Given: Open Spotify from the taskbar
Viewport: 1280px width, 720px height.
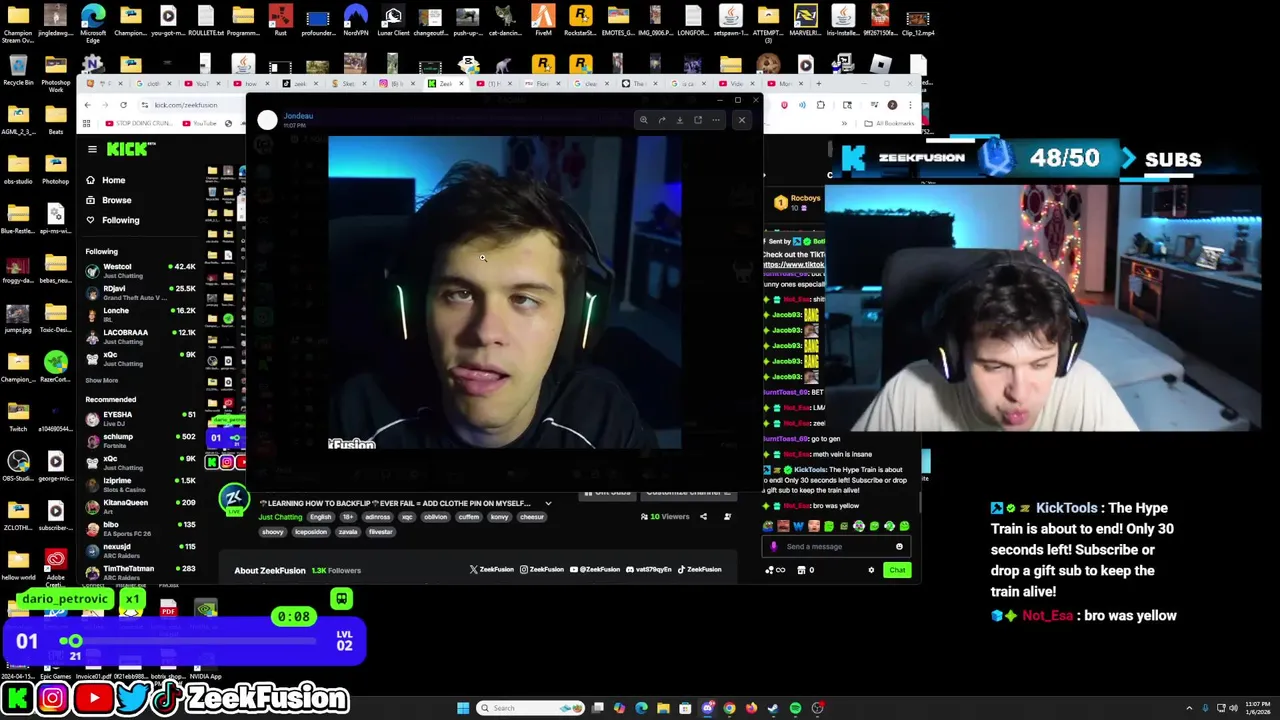Looking at the screenshot, I should [795, 708].
